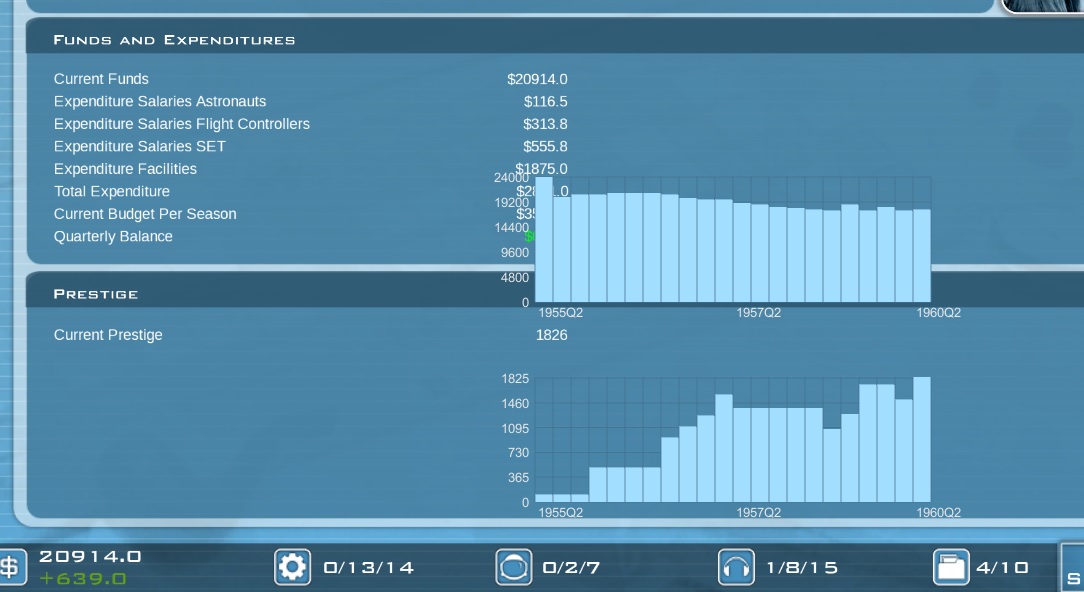Click the Funds and Expenditures header

tap(174, 40)
